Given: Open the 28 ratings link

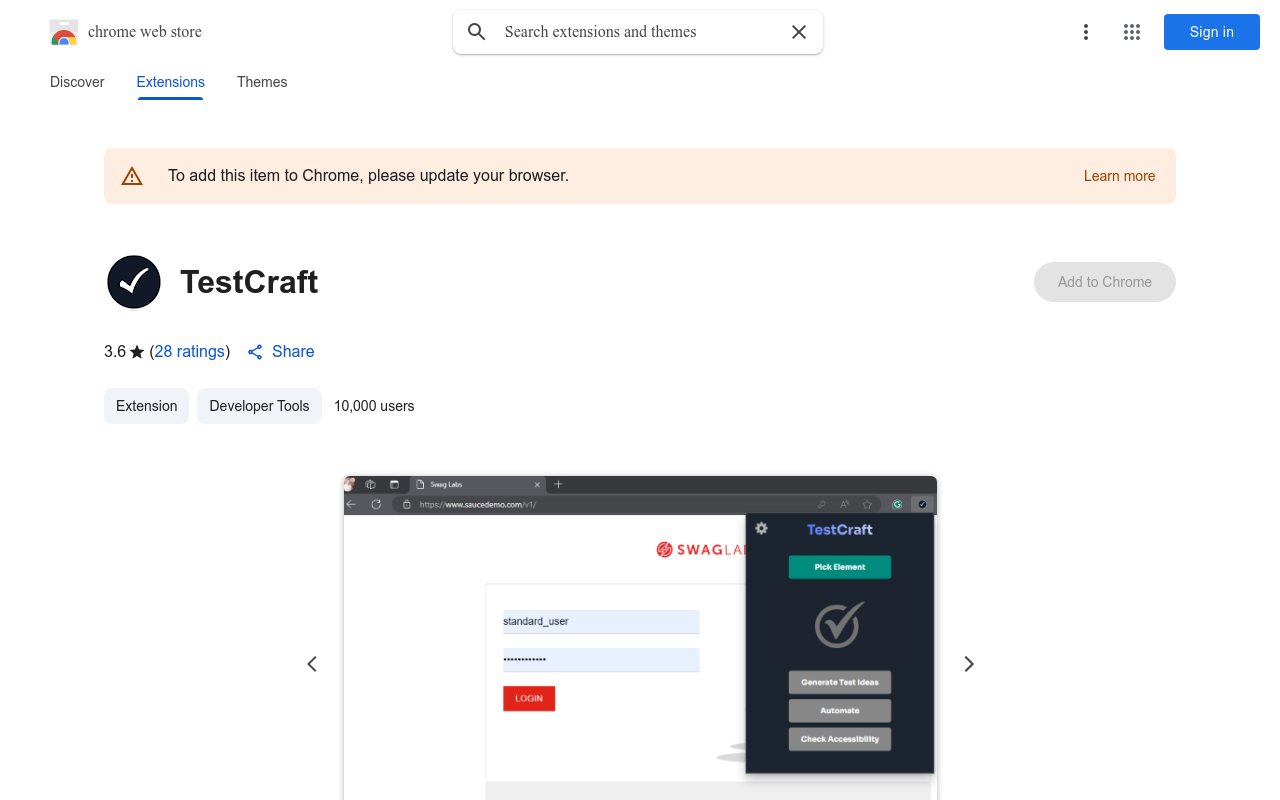Looking at the screenshot, I should coord(190,352).
